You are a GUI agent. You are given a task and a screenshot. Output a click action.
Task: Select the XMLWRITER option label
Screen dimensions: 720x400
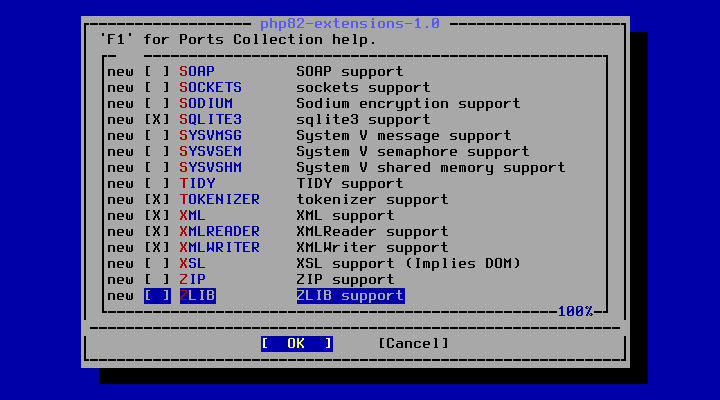pos(219,248)
